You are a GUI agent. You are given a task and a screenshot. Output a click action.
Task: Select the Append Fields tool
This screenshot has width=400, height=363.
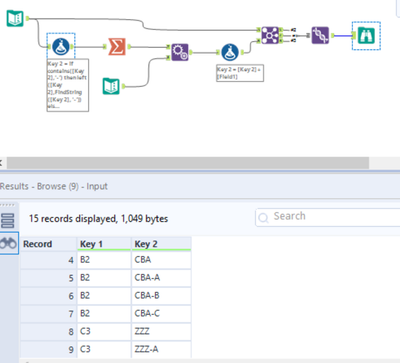coord(180,52)
